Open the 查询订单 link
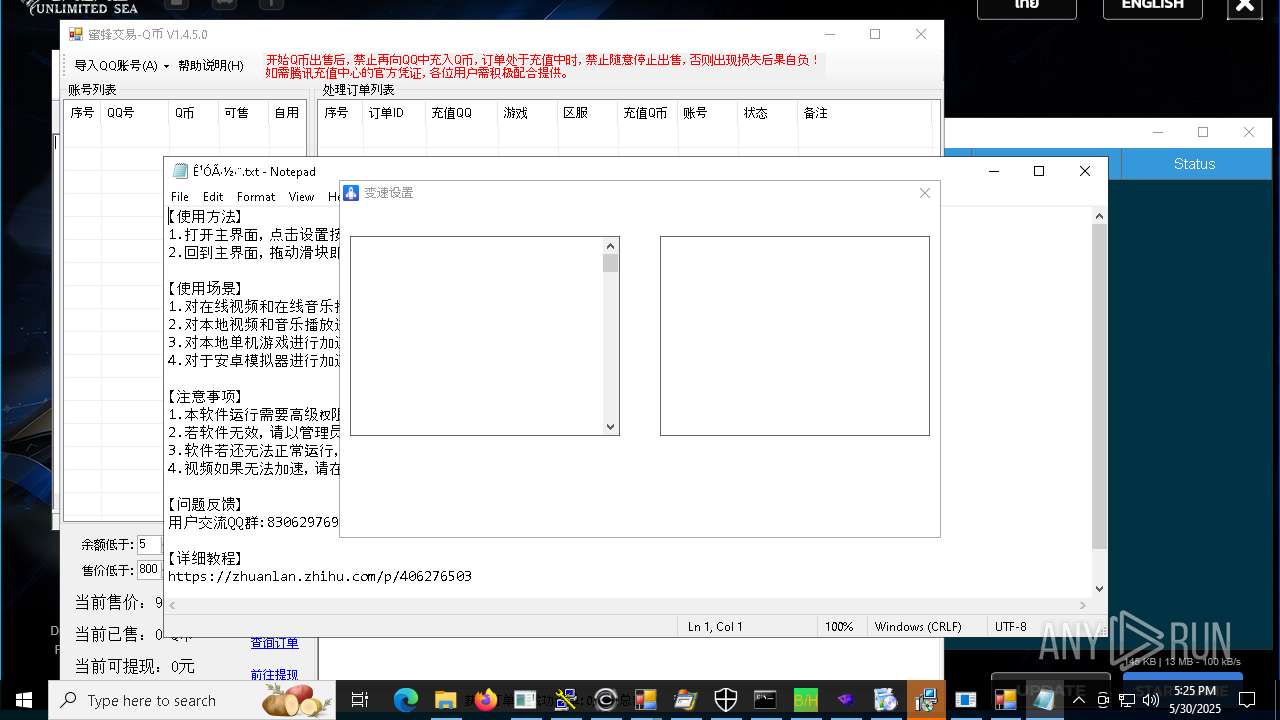This screenshot has width=1280, height=720. (x=274, y=643)
